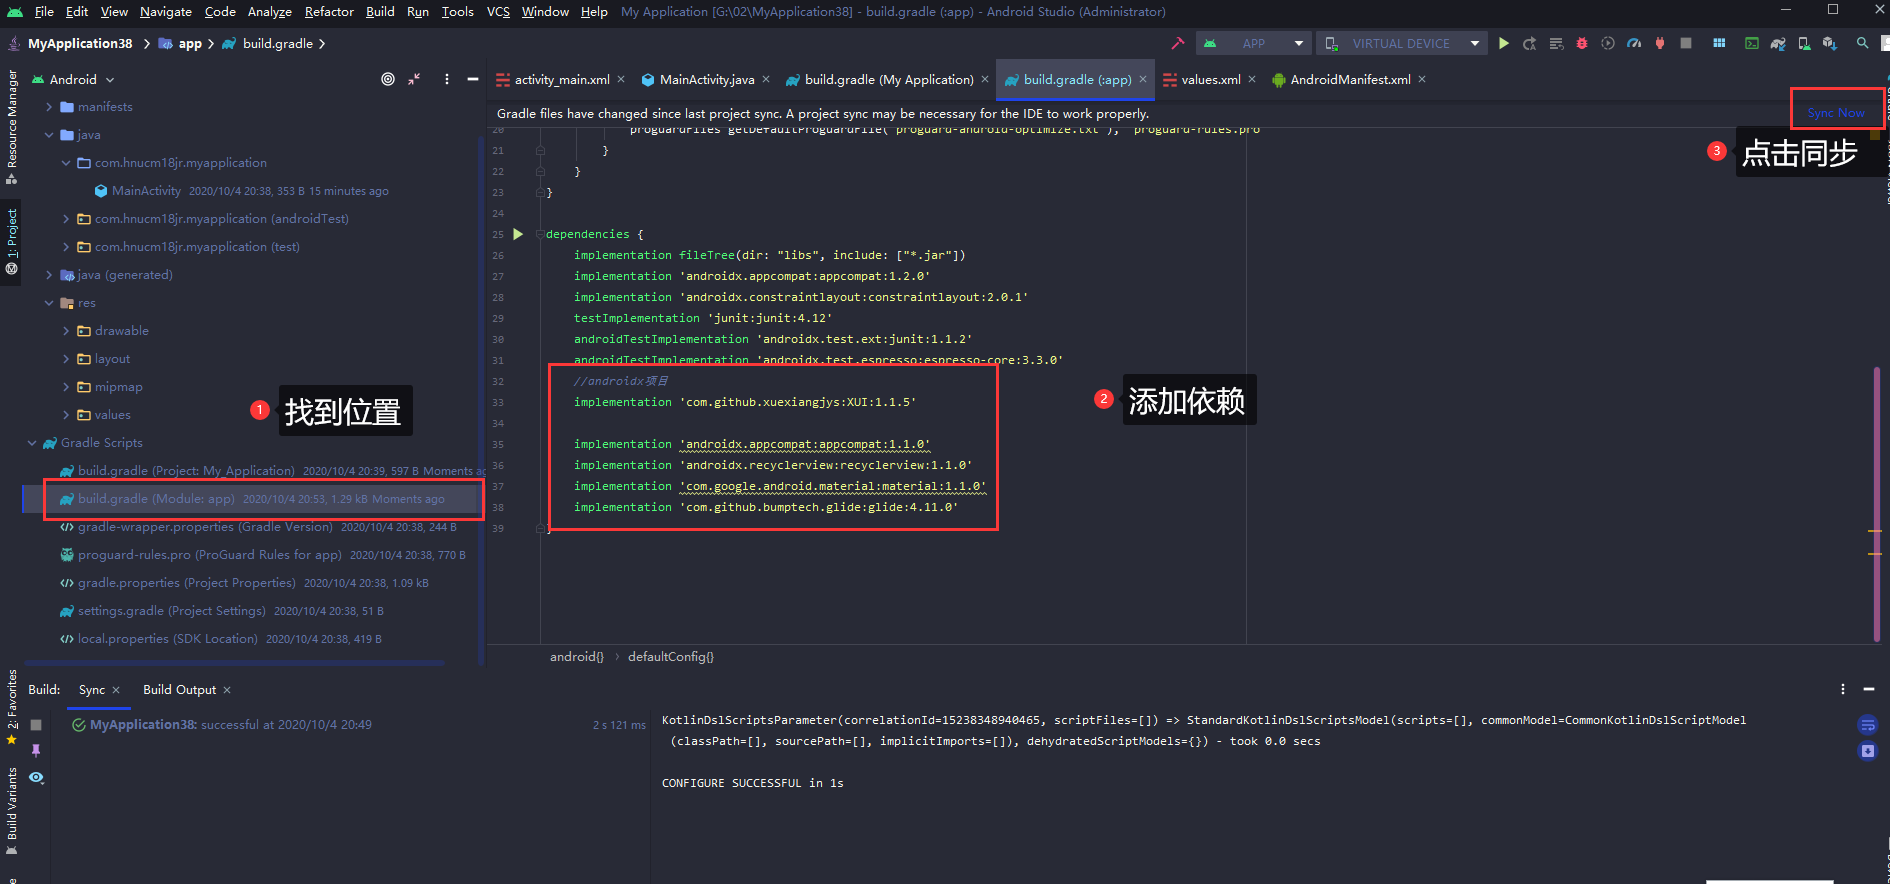Image resolution: width=1890 pixels, height=884 pixels.
Task: Open the AVD Manager icon
Action: 1804,43
